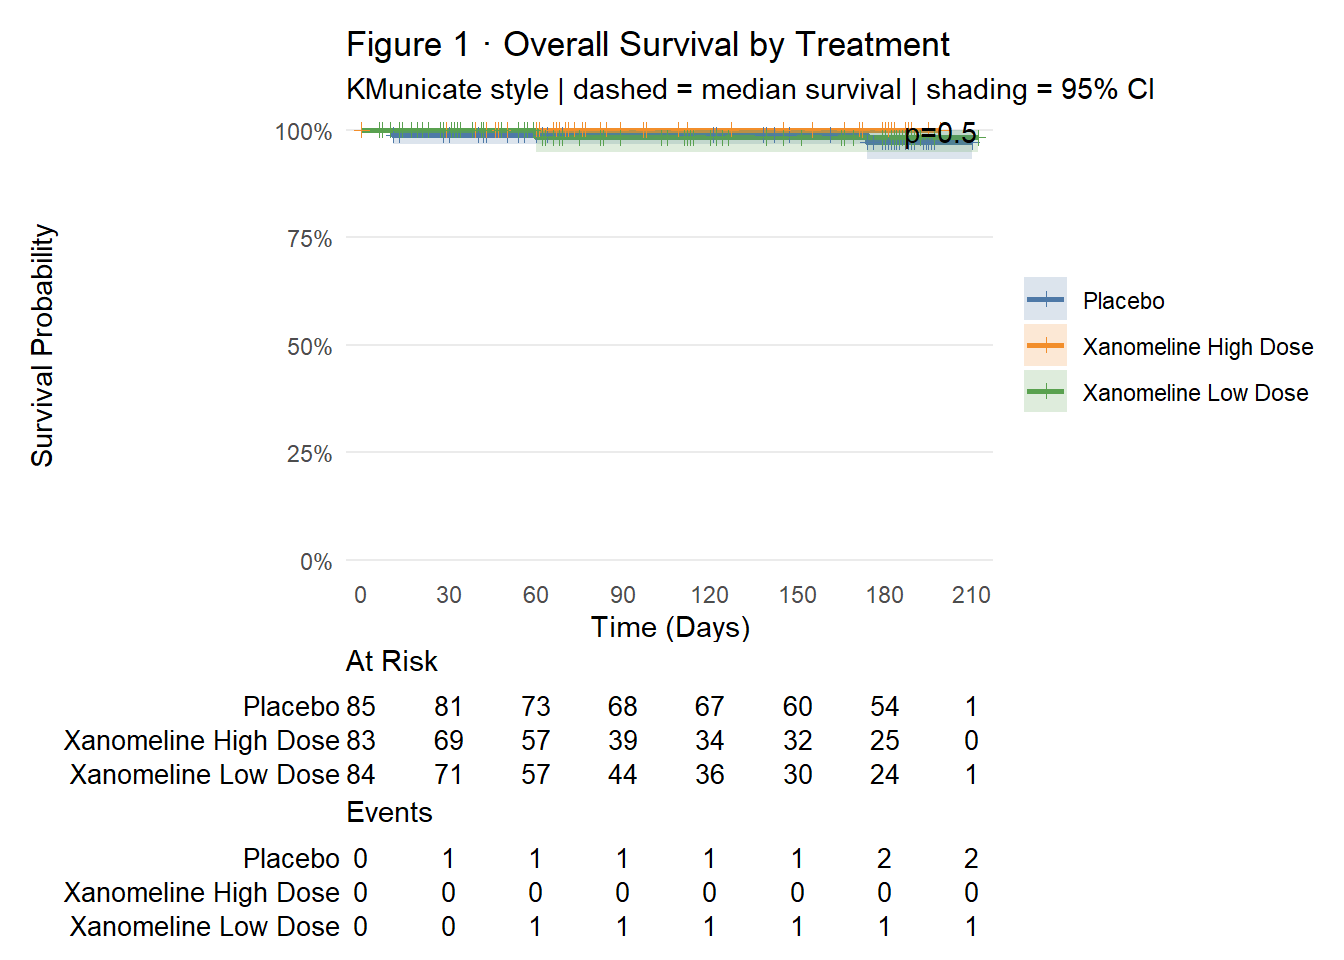This screenshot has width=1344, height=960.
Task: Click the figure title 'Overall Survival by Treatment'
Action: coord(647,45)
